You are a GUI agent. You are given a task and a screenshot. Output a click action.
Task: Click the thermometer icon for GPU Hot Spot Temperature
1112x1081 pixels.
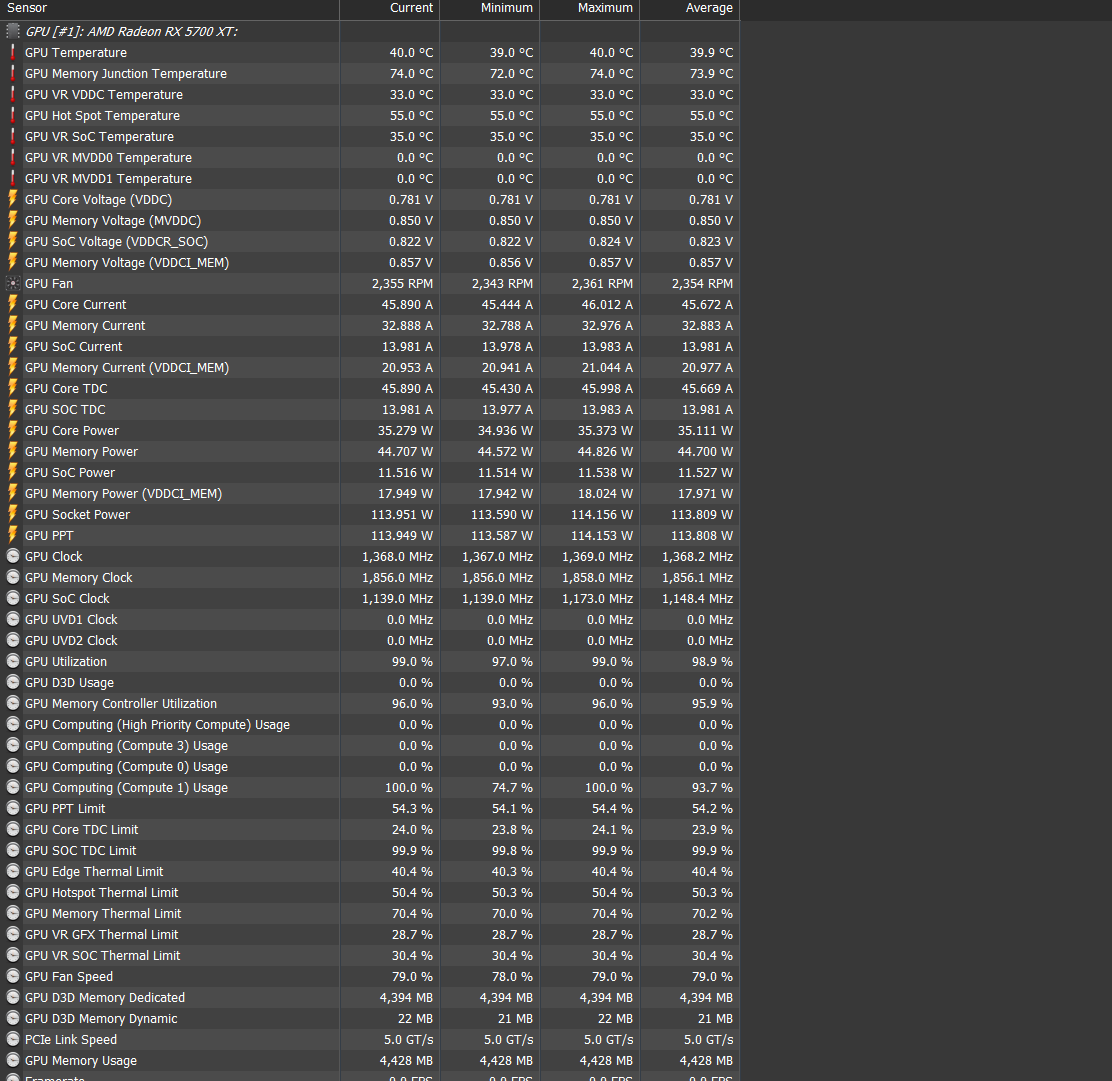(13, 116)
